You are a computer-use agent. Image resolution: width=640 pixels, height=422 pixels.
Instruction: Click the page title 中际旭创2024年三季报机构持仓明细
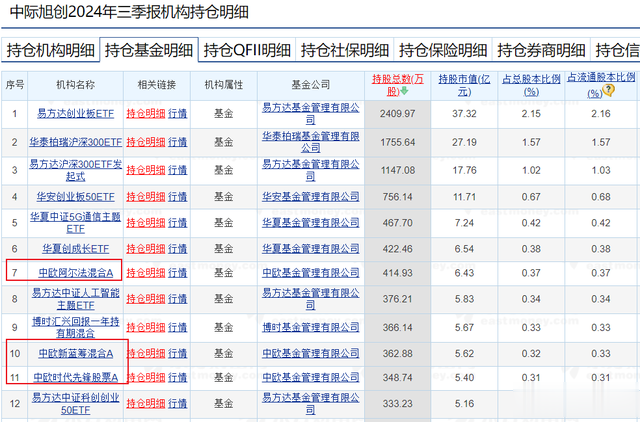tap(129, 12)
